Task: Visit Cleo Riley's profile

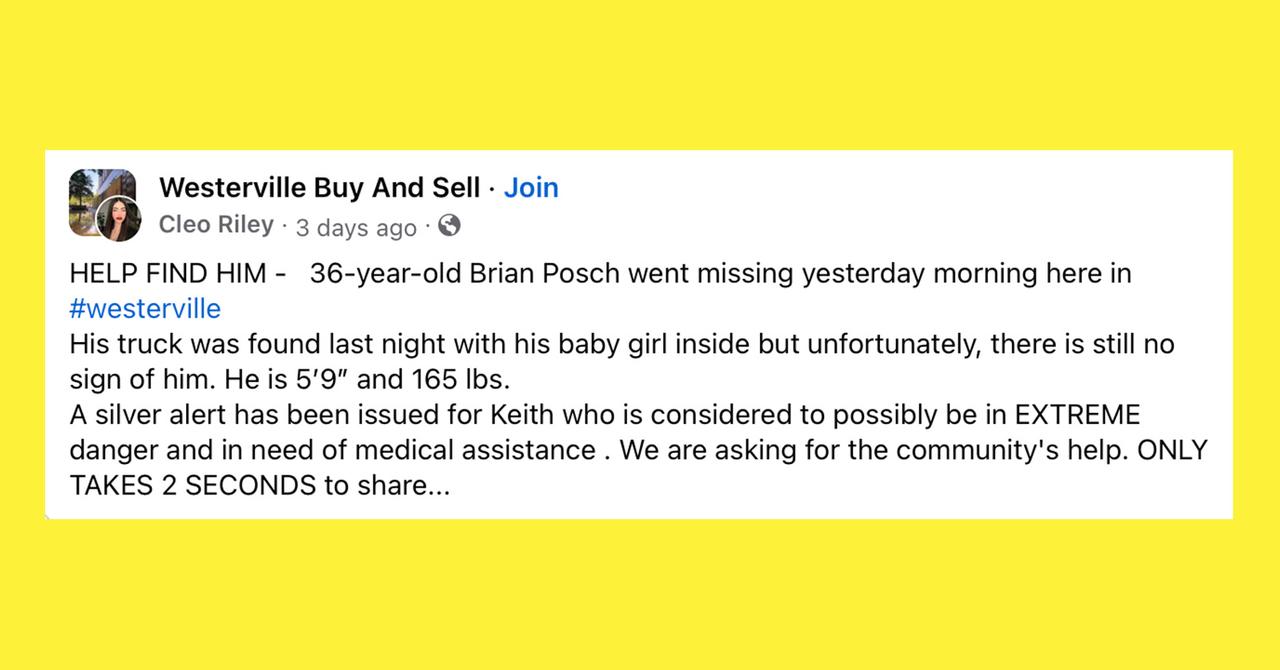Action: [x=216, y=225]
